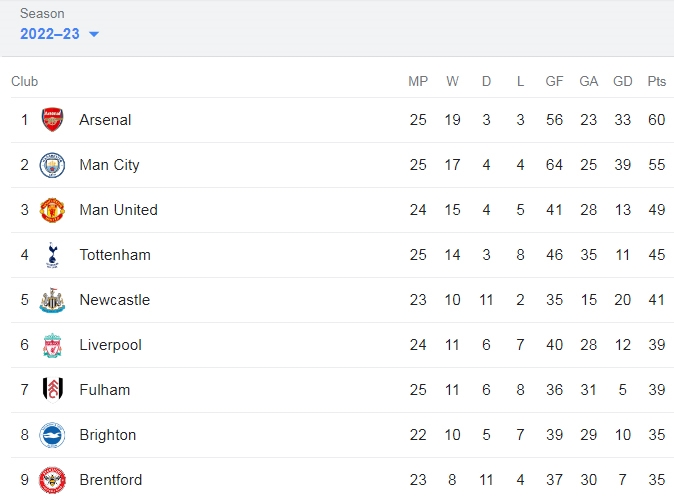Select the Newcastle team name
Viewport: 674px width, 500px height.
click(115, 300)
